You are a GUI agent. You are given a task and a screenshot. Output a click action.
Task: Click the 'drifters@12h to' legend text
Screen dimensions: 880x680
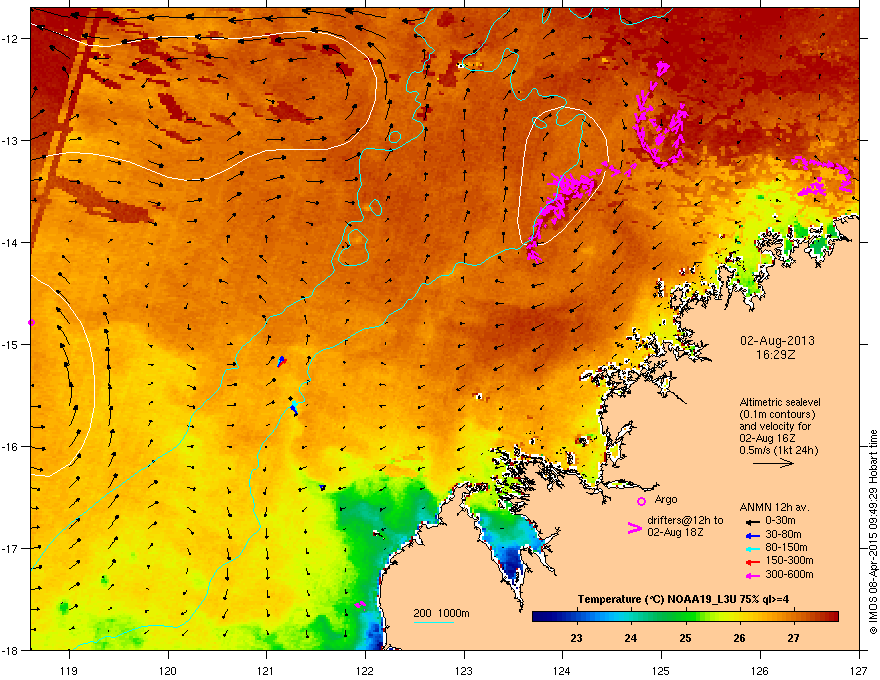pyautogui.click(x=685, y=521)
